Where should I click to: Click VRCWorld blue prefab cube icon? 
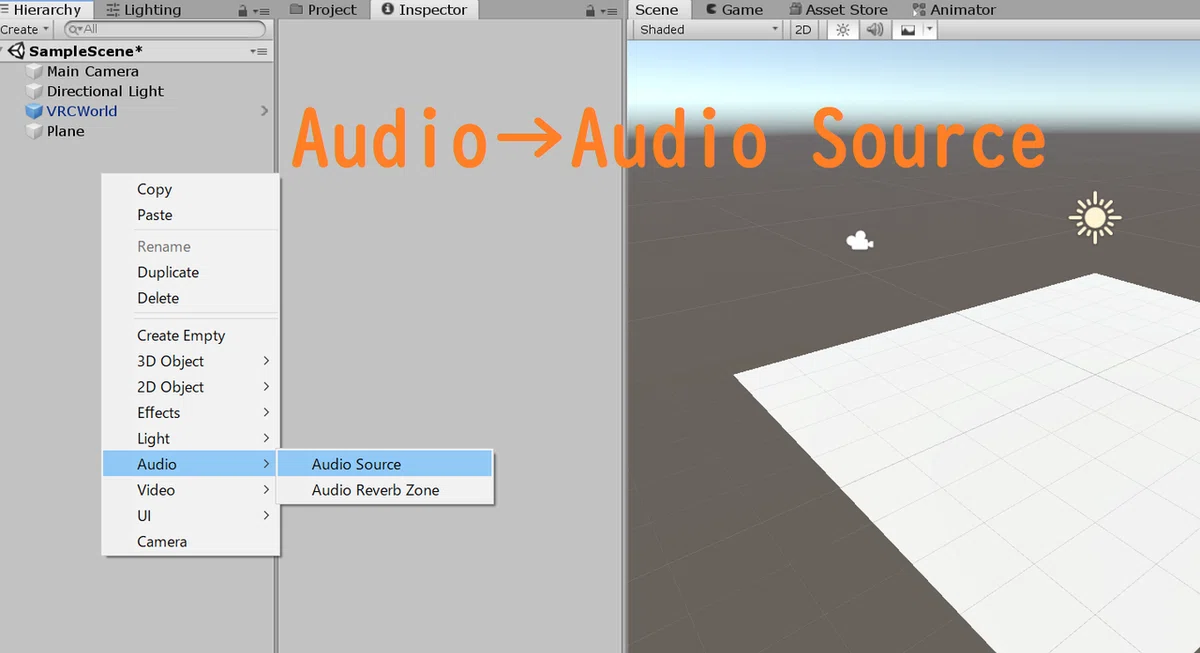click(x=36, y=111)
